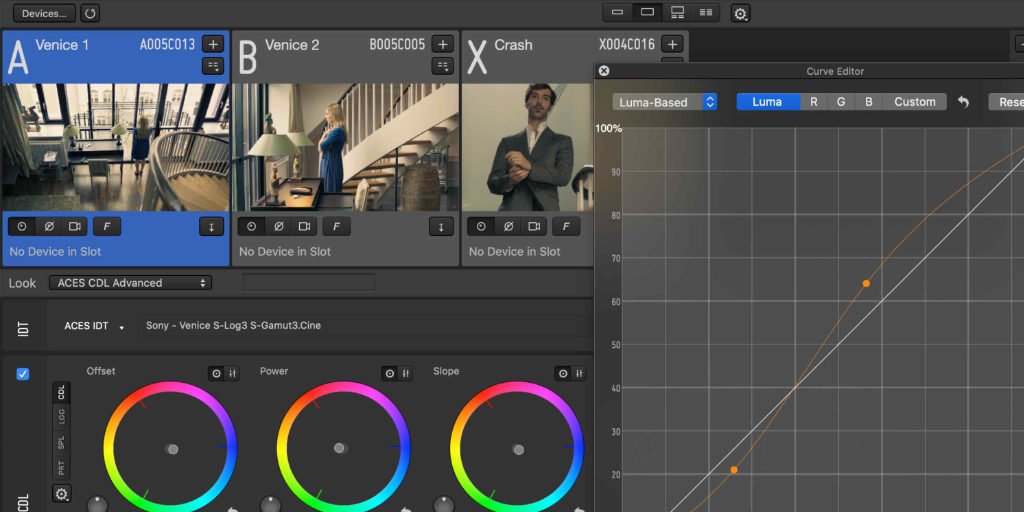Select the CDL vertical tab
1024x512 pixels.
coord(61,392)
